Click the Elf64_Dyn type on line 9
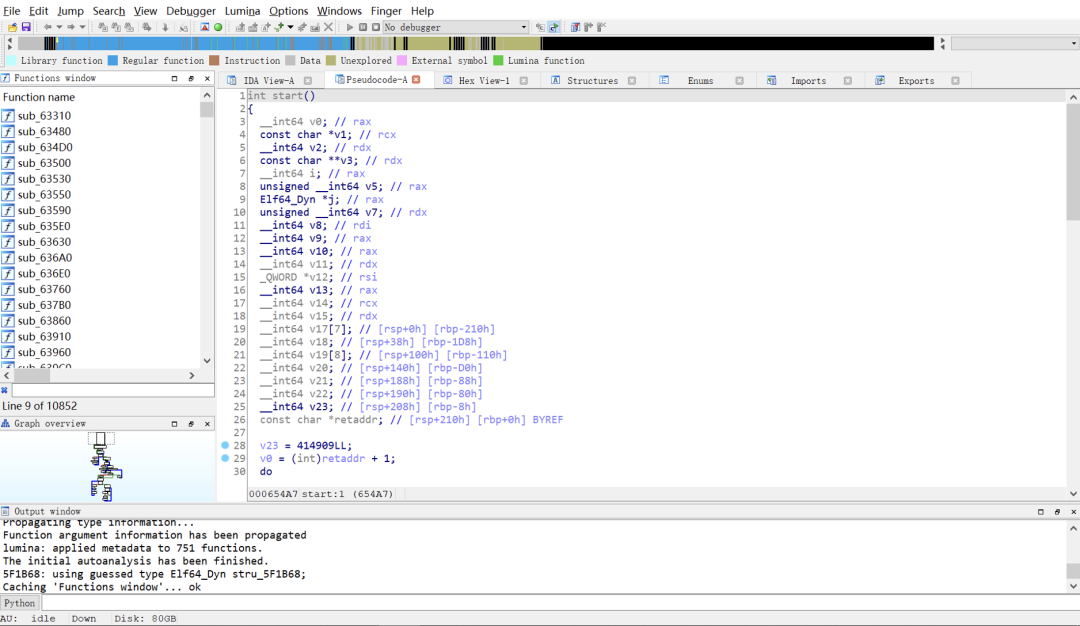This screenshot has width=1080, height=626. (287, 200)
